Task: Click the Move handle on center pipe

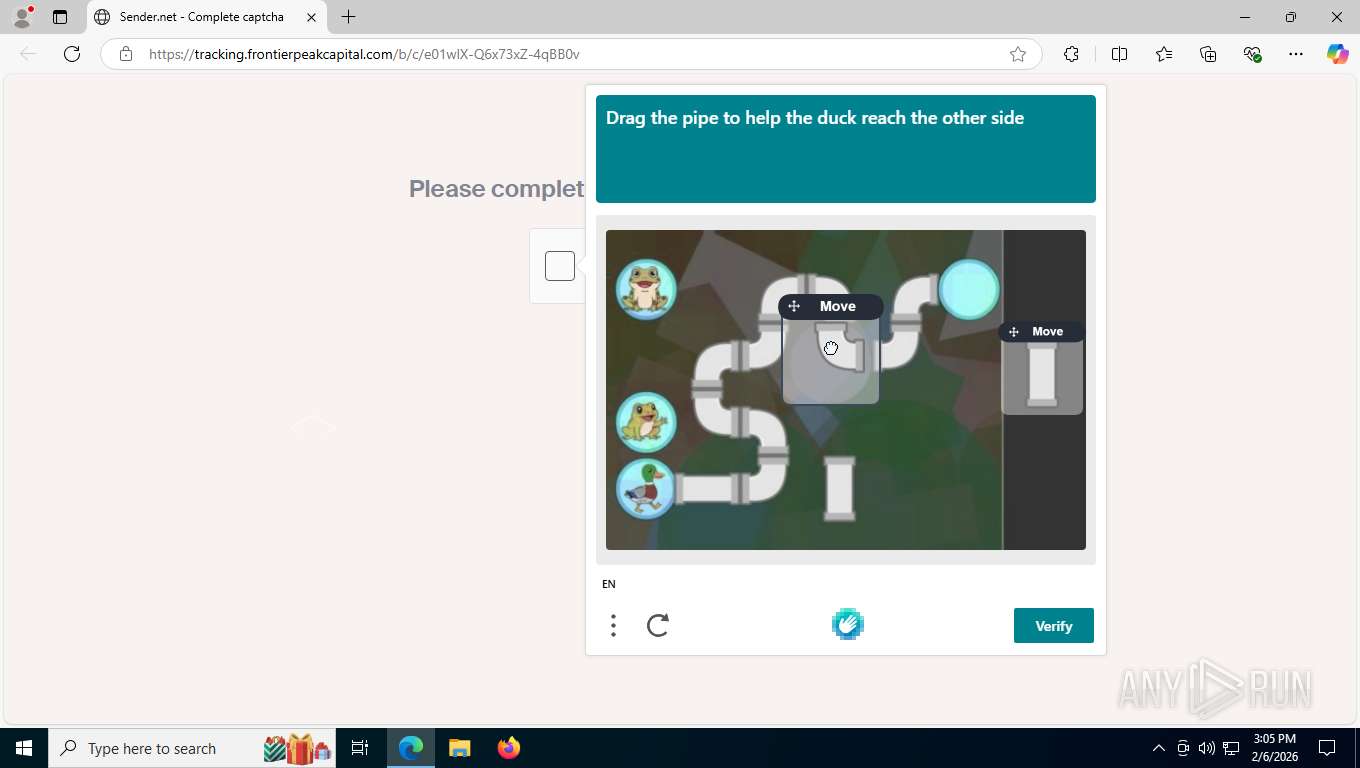Action: pyautogui.click(x=830, y=306)
